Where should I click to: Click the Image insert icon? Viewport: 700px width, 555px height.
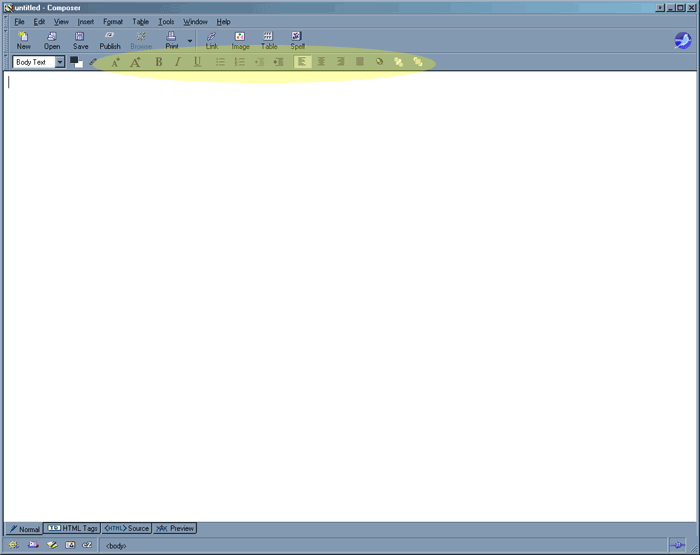coord(240,40)
